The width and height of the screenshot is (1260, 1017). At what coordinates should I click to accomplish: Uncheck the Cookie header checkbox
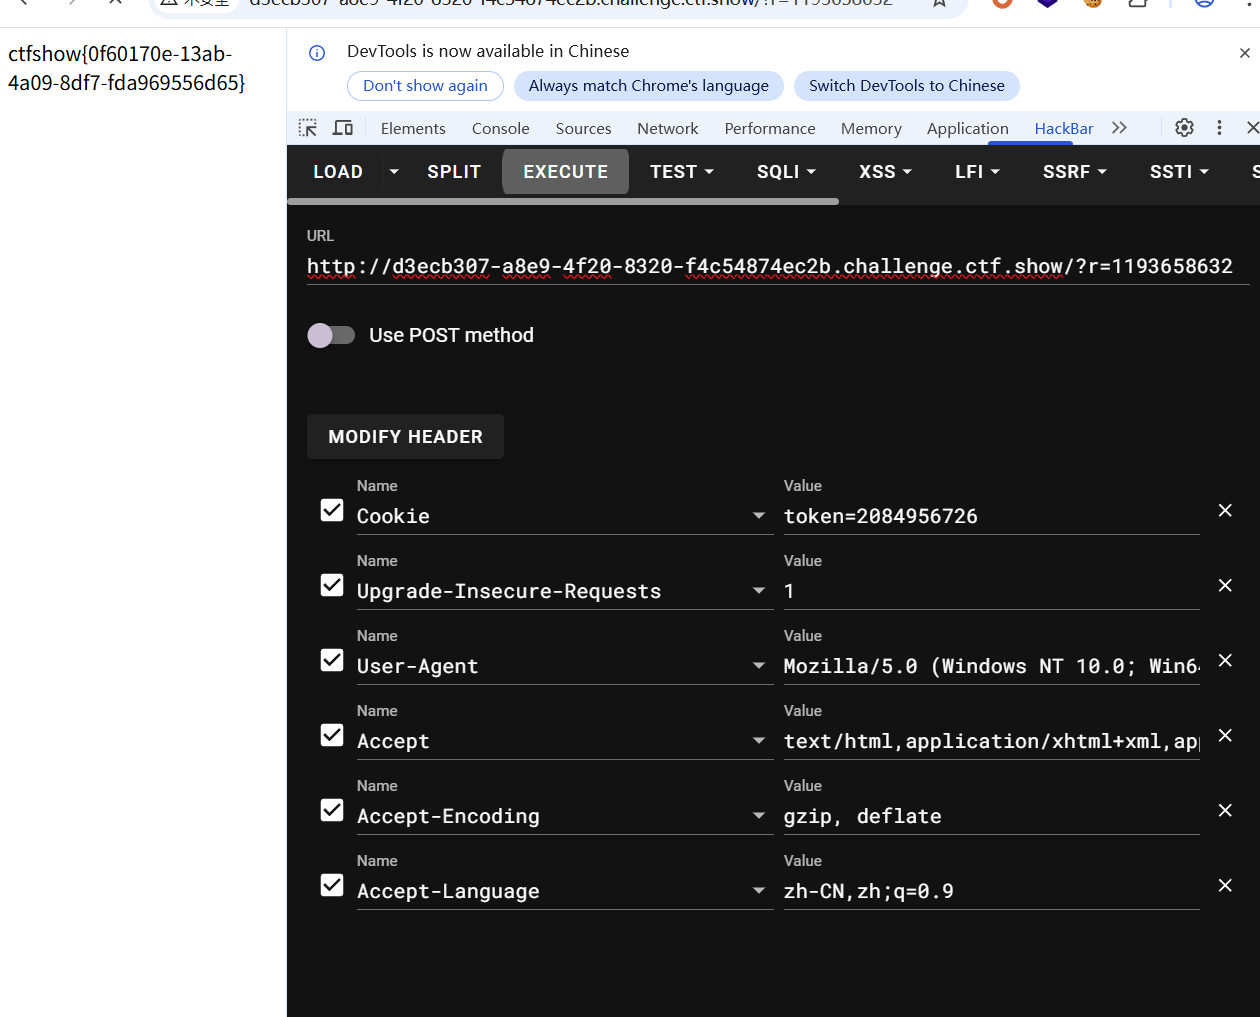tap(332, 511)
